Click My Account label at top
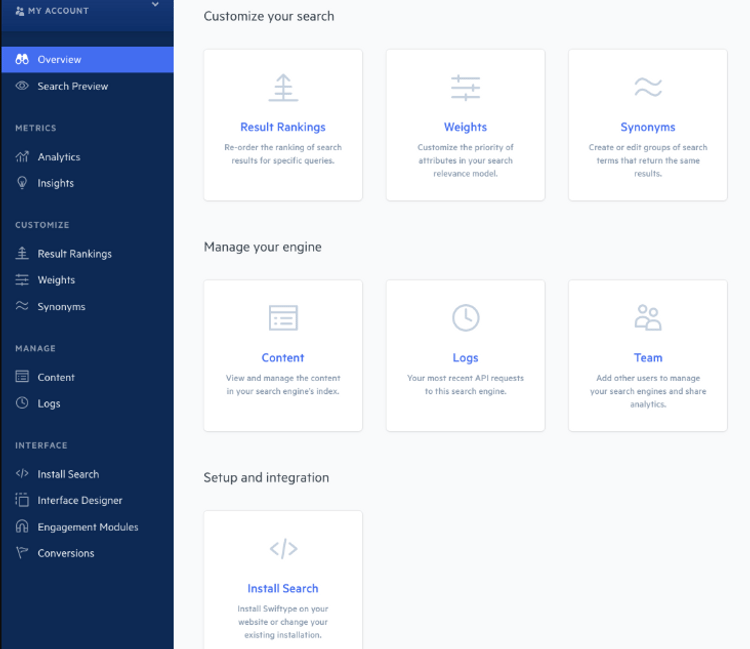This screenshot has width=750, height=649. [x=58, y=11]
